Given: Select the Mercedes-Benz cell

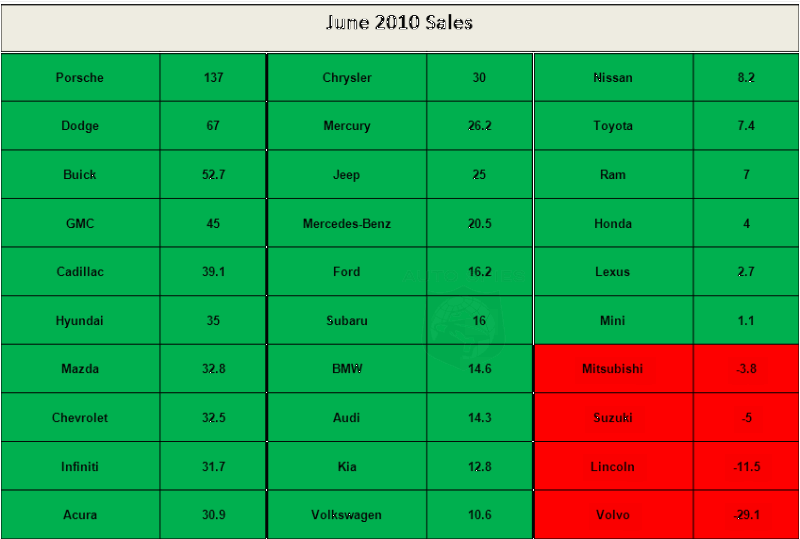Looking at the screenshot, I should (347, 224).
